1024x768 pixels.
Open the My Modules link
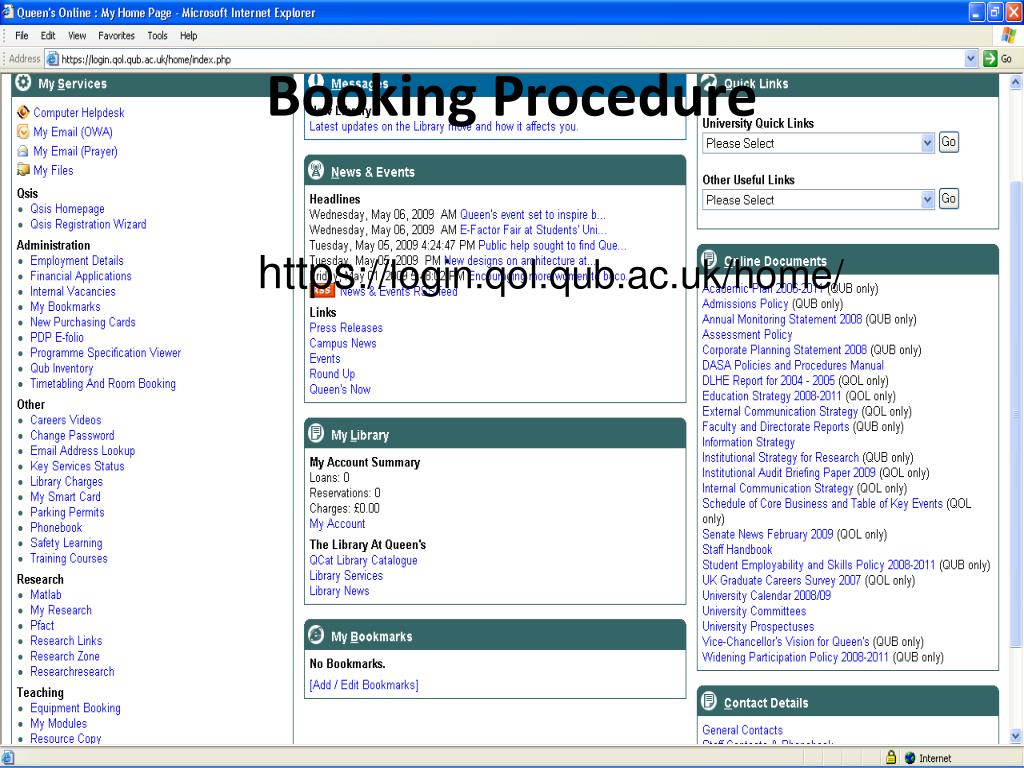coord(58,724)
